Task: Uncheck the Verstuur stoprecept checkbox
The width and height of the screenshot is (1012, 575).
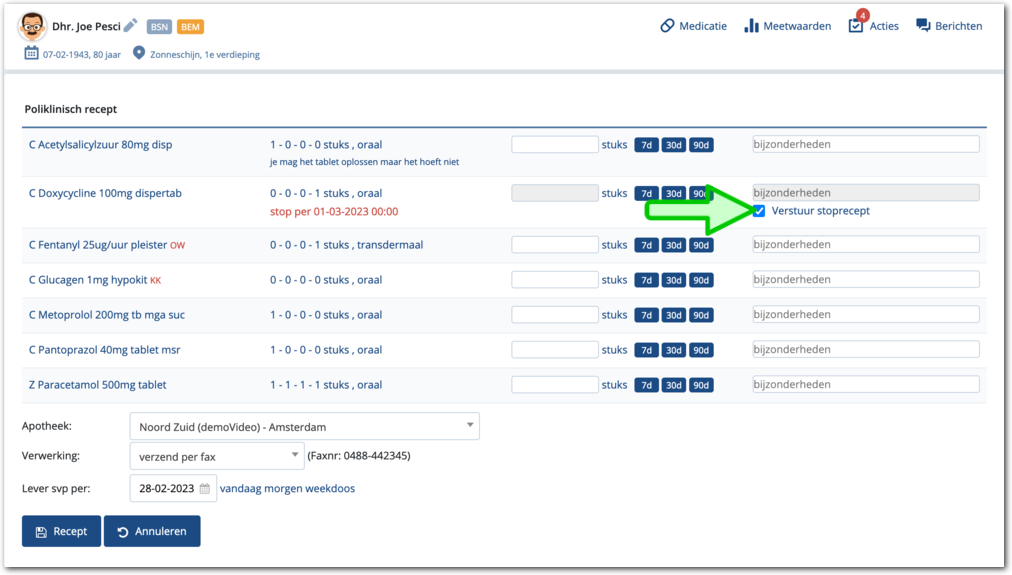Action: pos(760,211)
